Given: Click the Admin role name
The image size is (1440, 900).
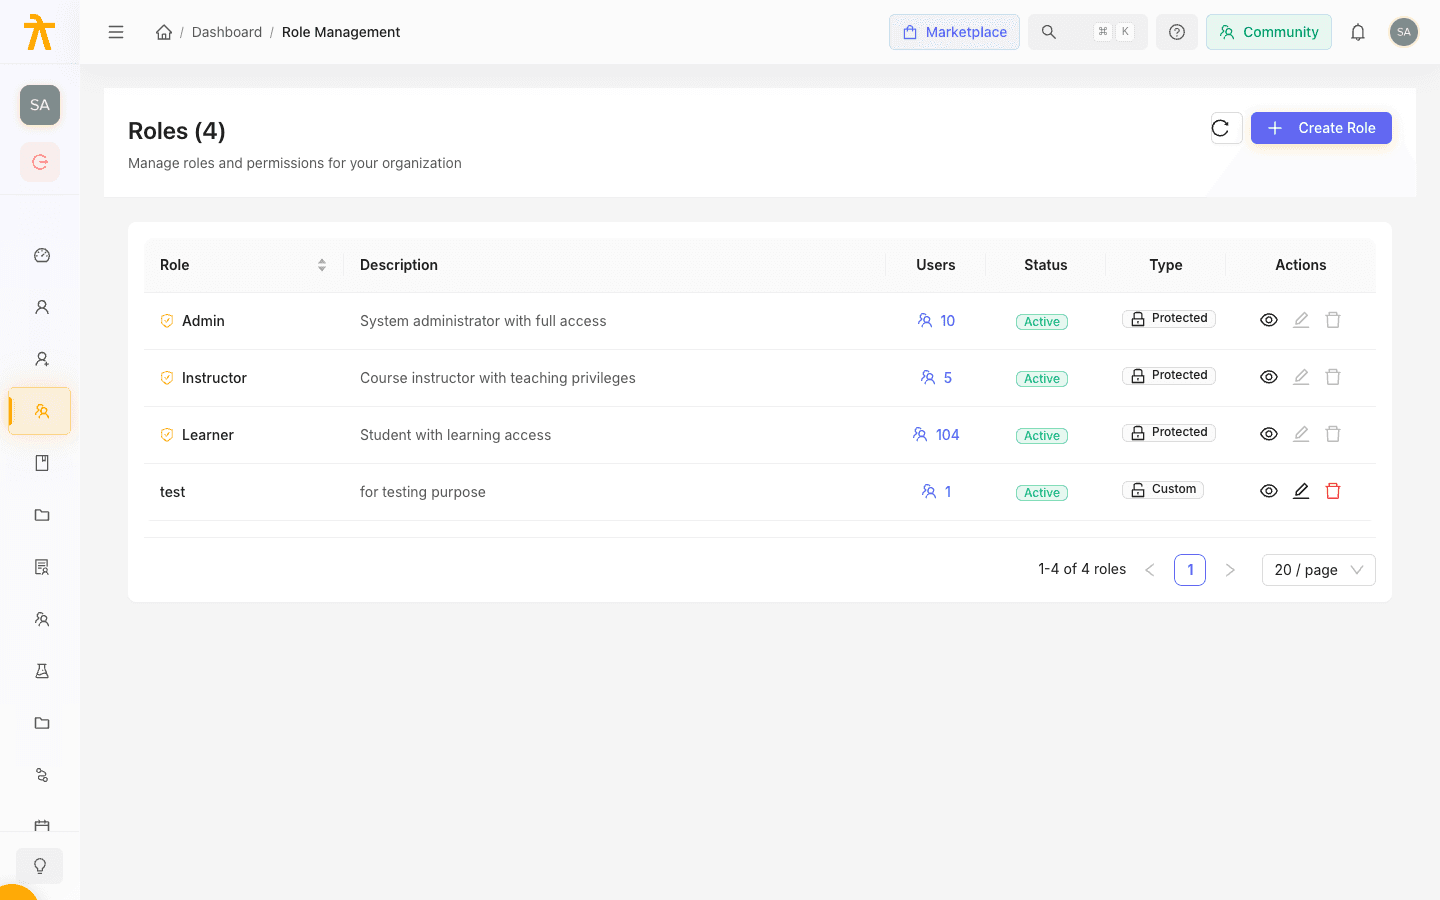Looking at the screenshot, I should (203, 321).
